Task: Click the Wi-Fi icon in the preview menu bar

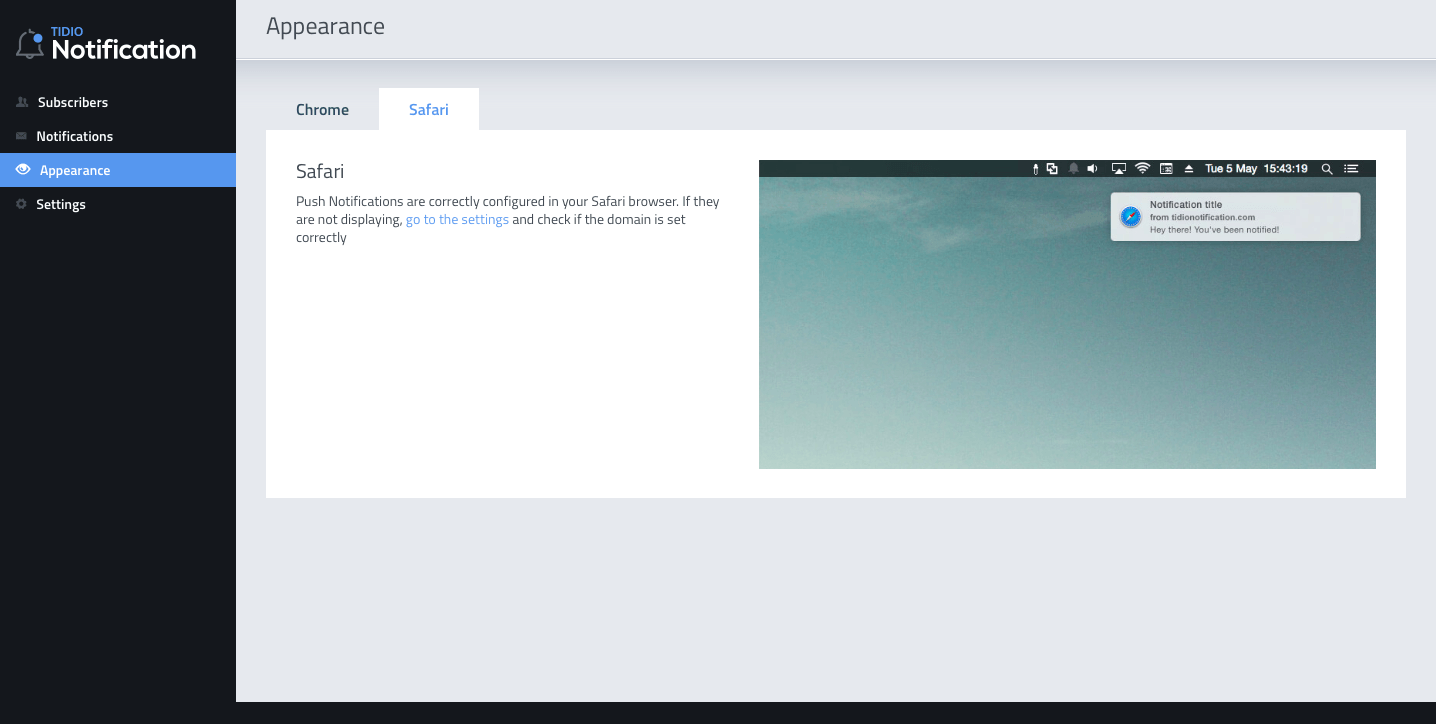Action: tap(1142, 169)
